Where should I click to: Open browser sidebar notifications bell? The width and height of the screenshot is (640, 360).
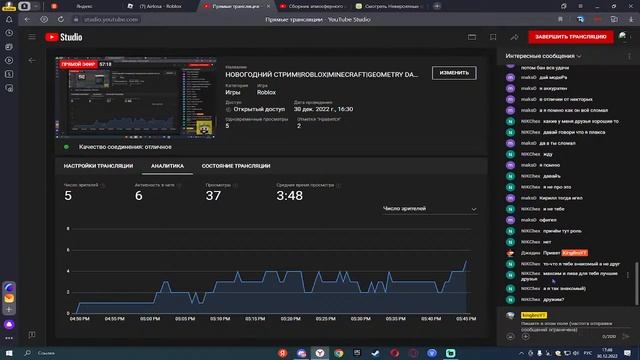[9, 20]
